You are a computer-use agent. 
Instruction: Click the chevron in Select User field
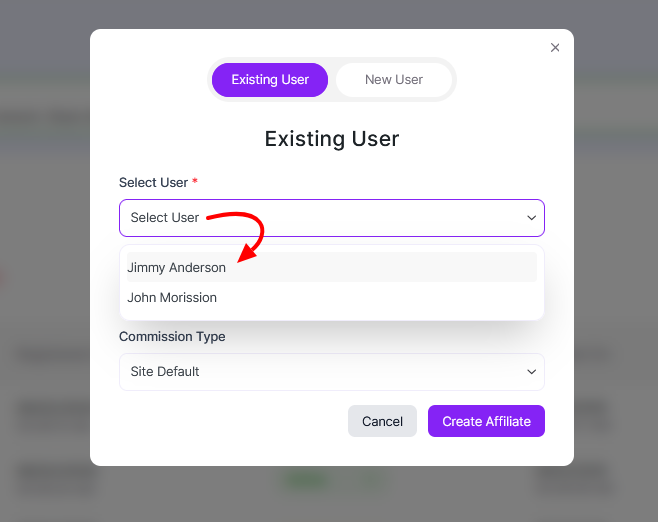(532, 218)
